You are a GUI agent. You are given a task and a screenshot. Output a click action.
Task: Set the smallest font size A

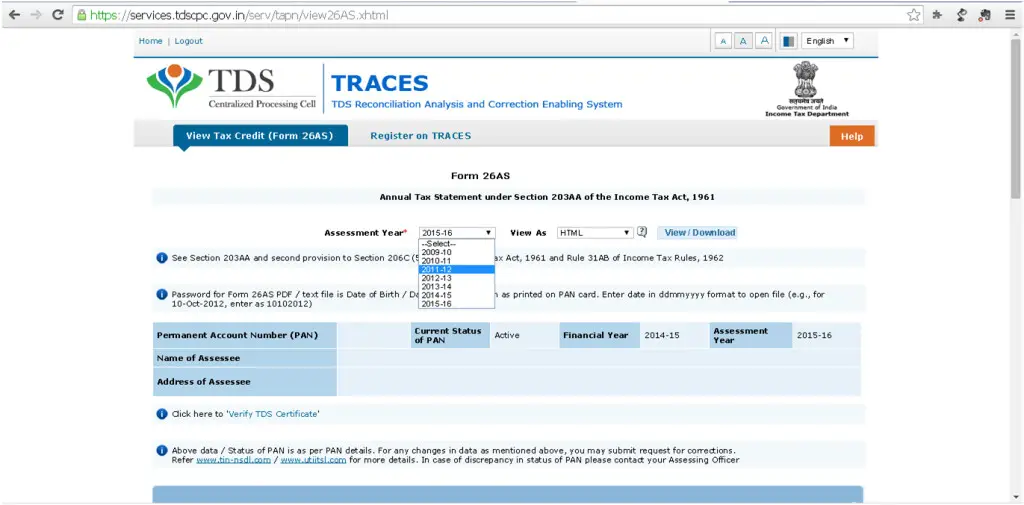point(723,41)
